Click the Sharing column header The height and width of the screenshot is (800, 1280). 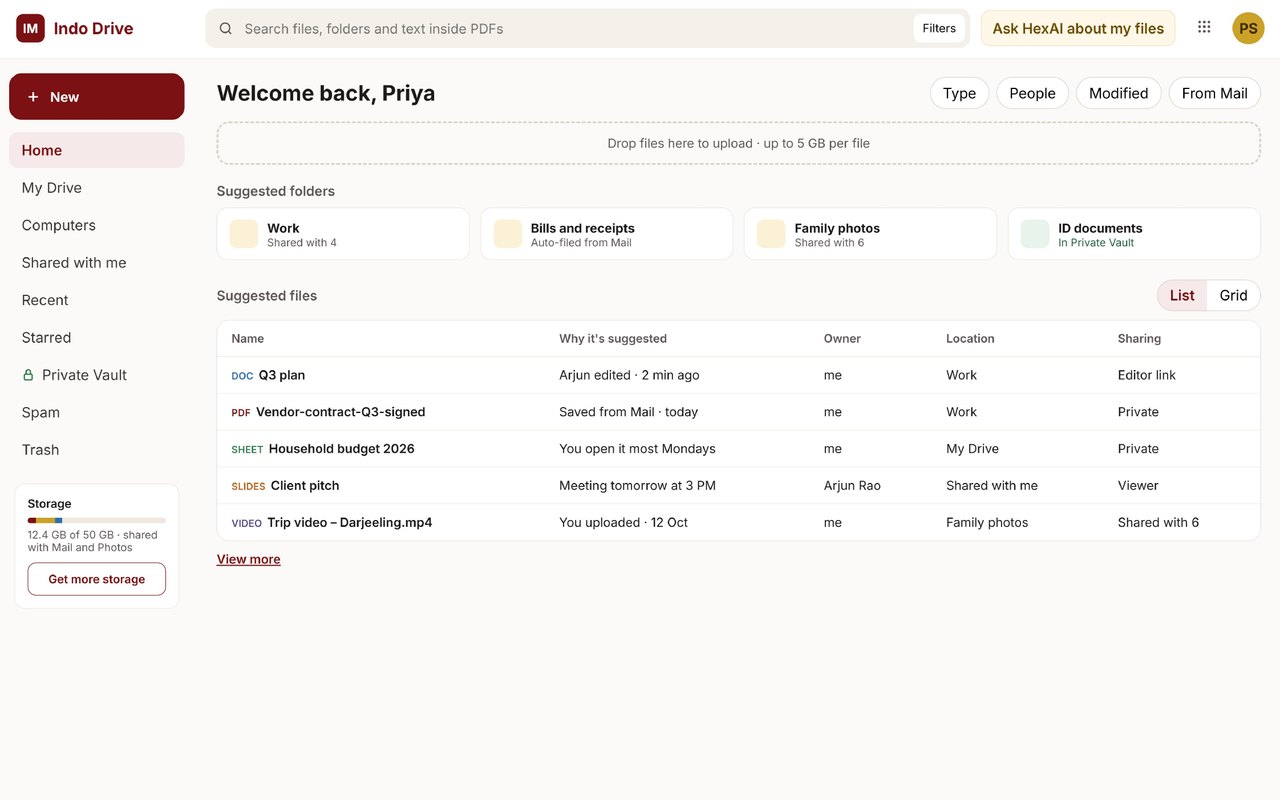pyautogui.click(x=1139, y=339)
